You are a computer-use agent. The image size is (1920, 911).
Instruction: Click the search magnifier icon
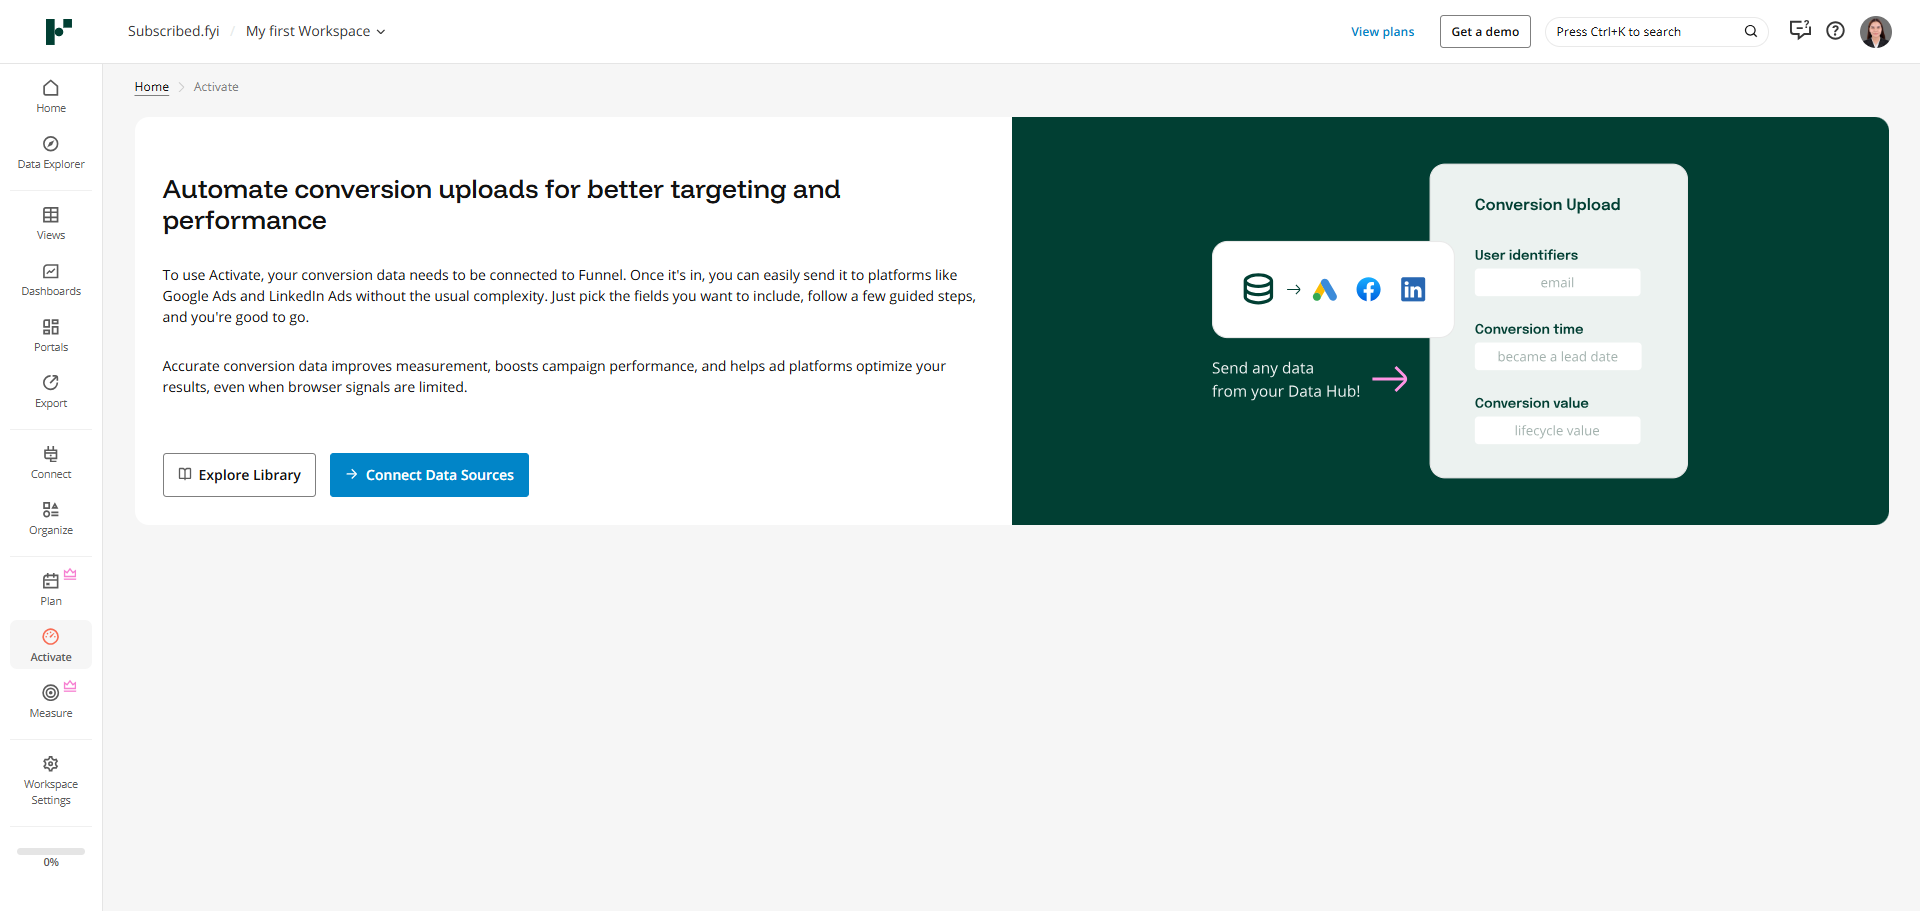click(1751, 32)
